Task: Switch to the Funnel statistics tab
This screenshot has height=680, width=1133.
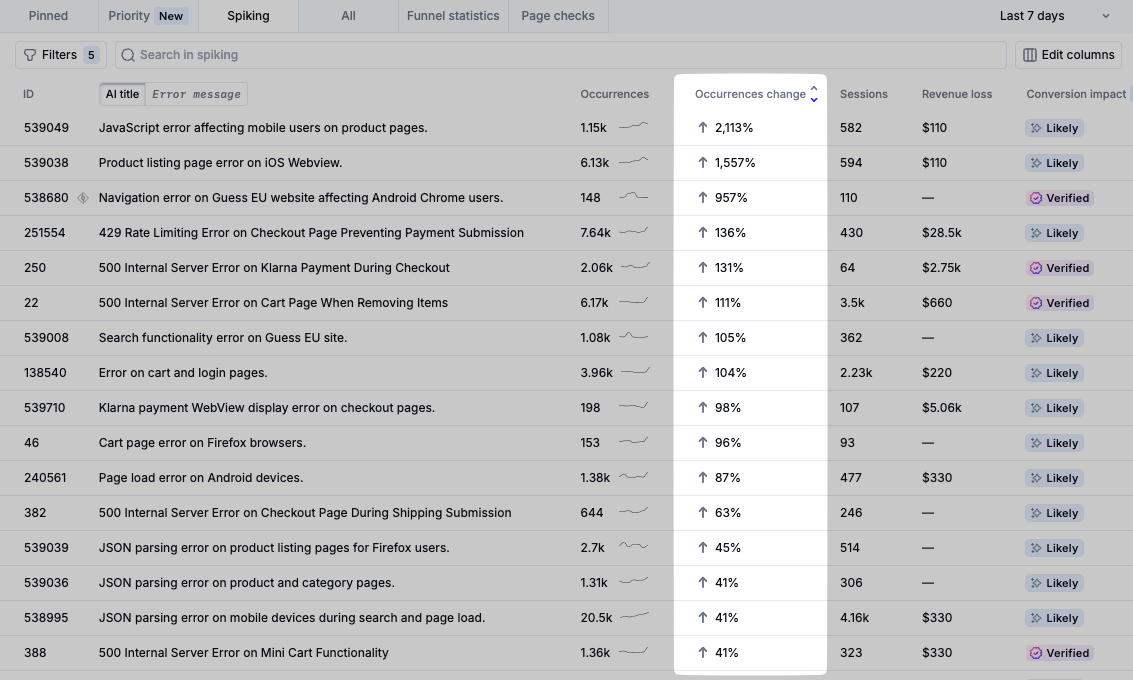Action: (453, 16)
